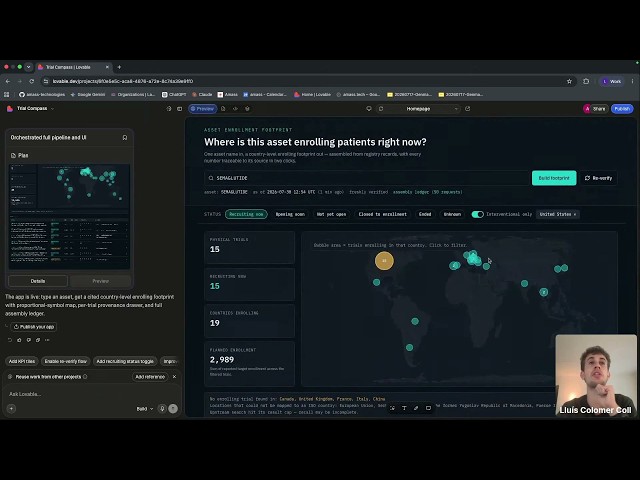
Task: Focus the Ask Lovable chat input
Action: coord(92,394)
